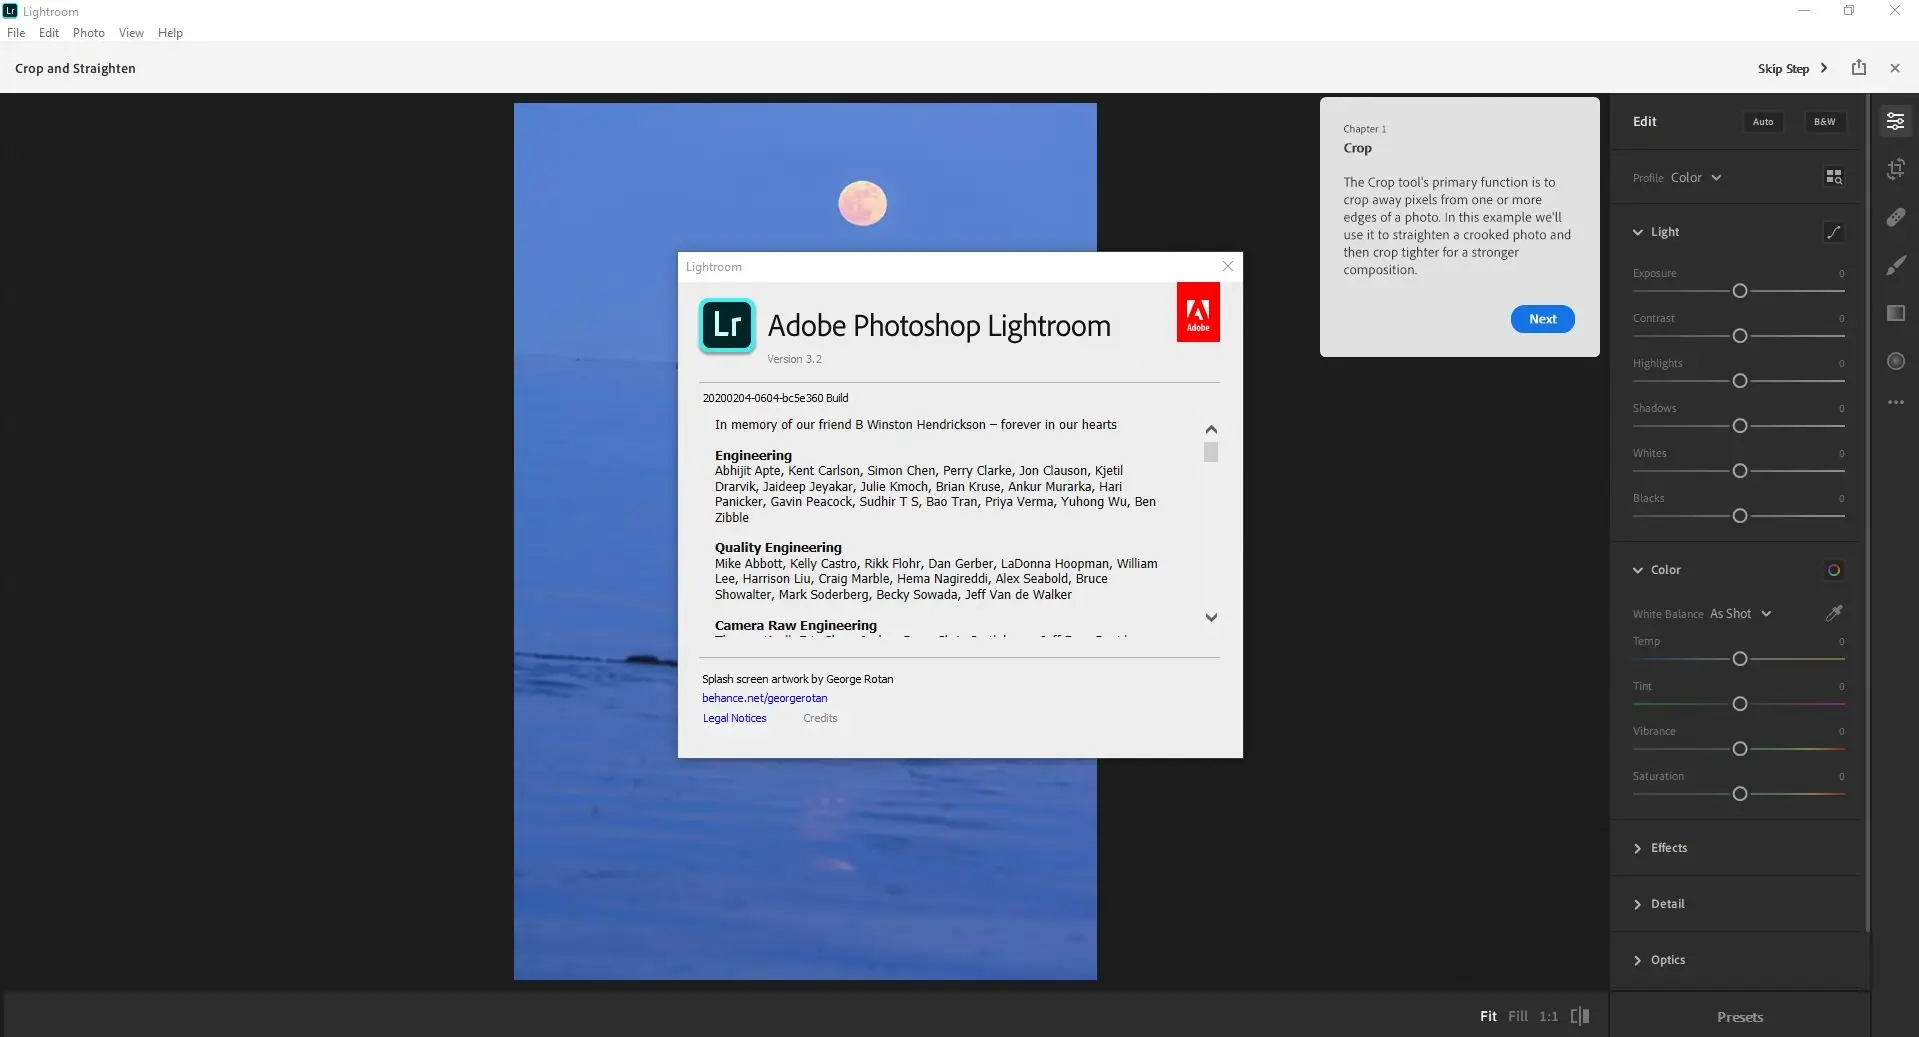Image resolution: width=1919 pixels, height=1037 pixels.
Task: Open the Edit menu
Action: (x=49, y=32)
